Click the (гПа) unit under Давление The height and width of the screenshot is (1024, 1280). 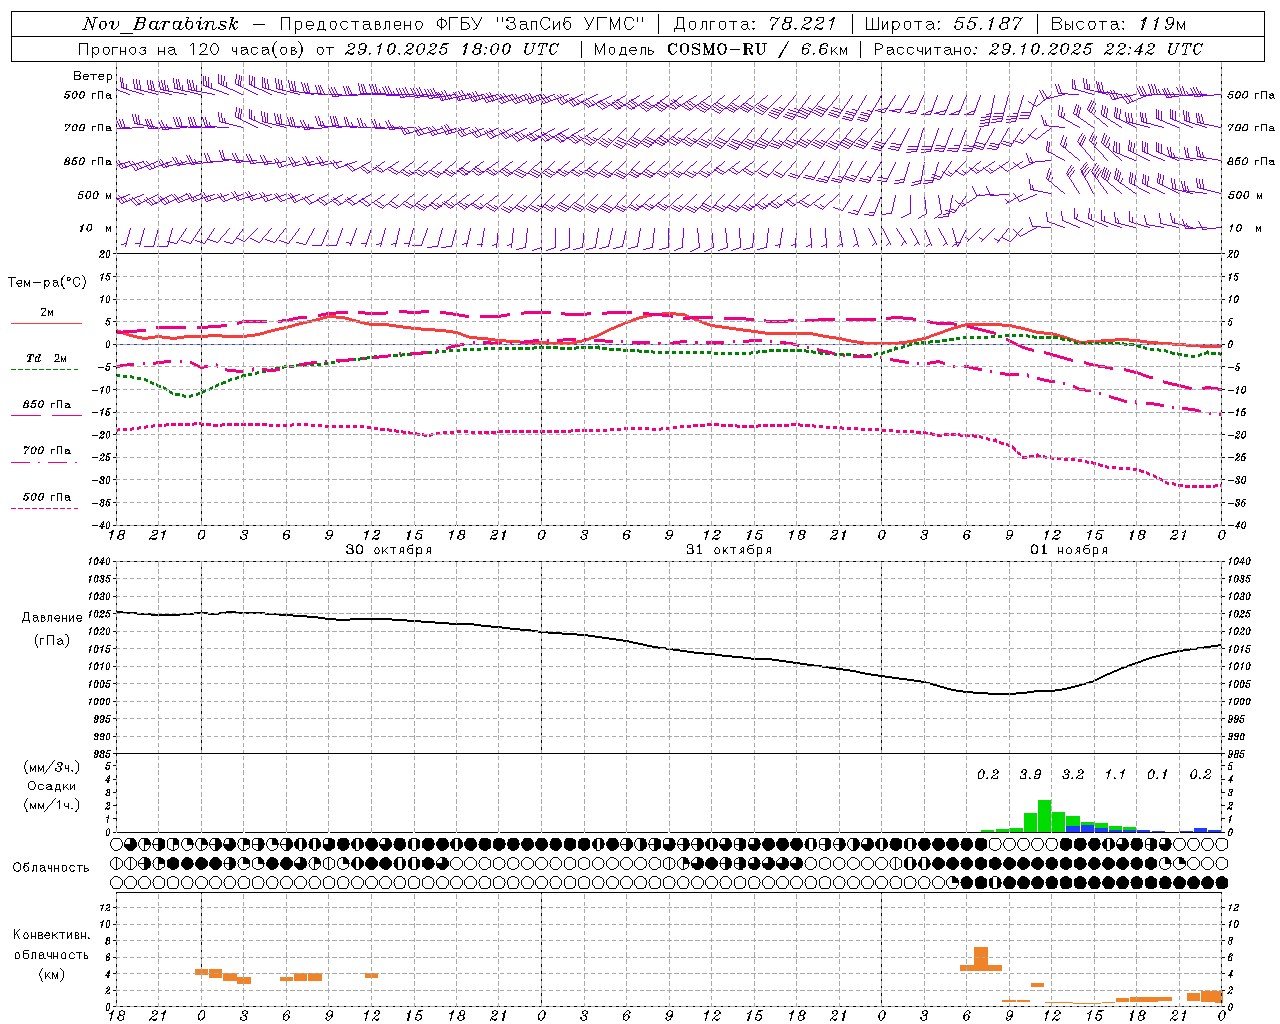[x=52, y=641]
